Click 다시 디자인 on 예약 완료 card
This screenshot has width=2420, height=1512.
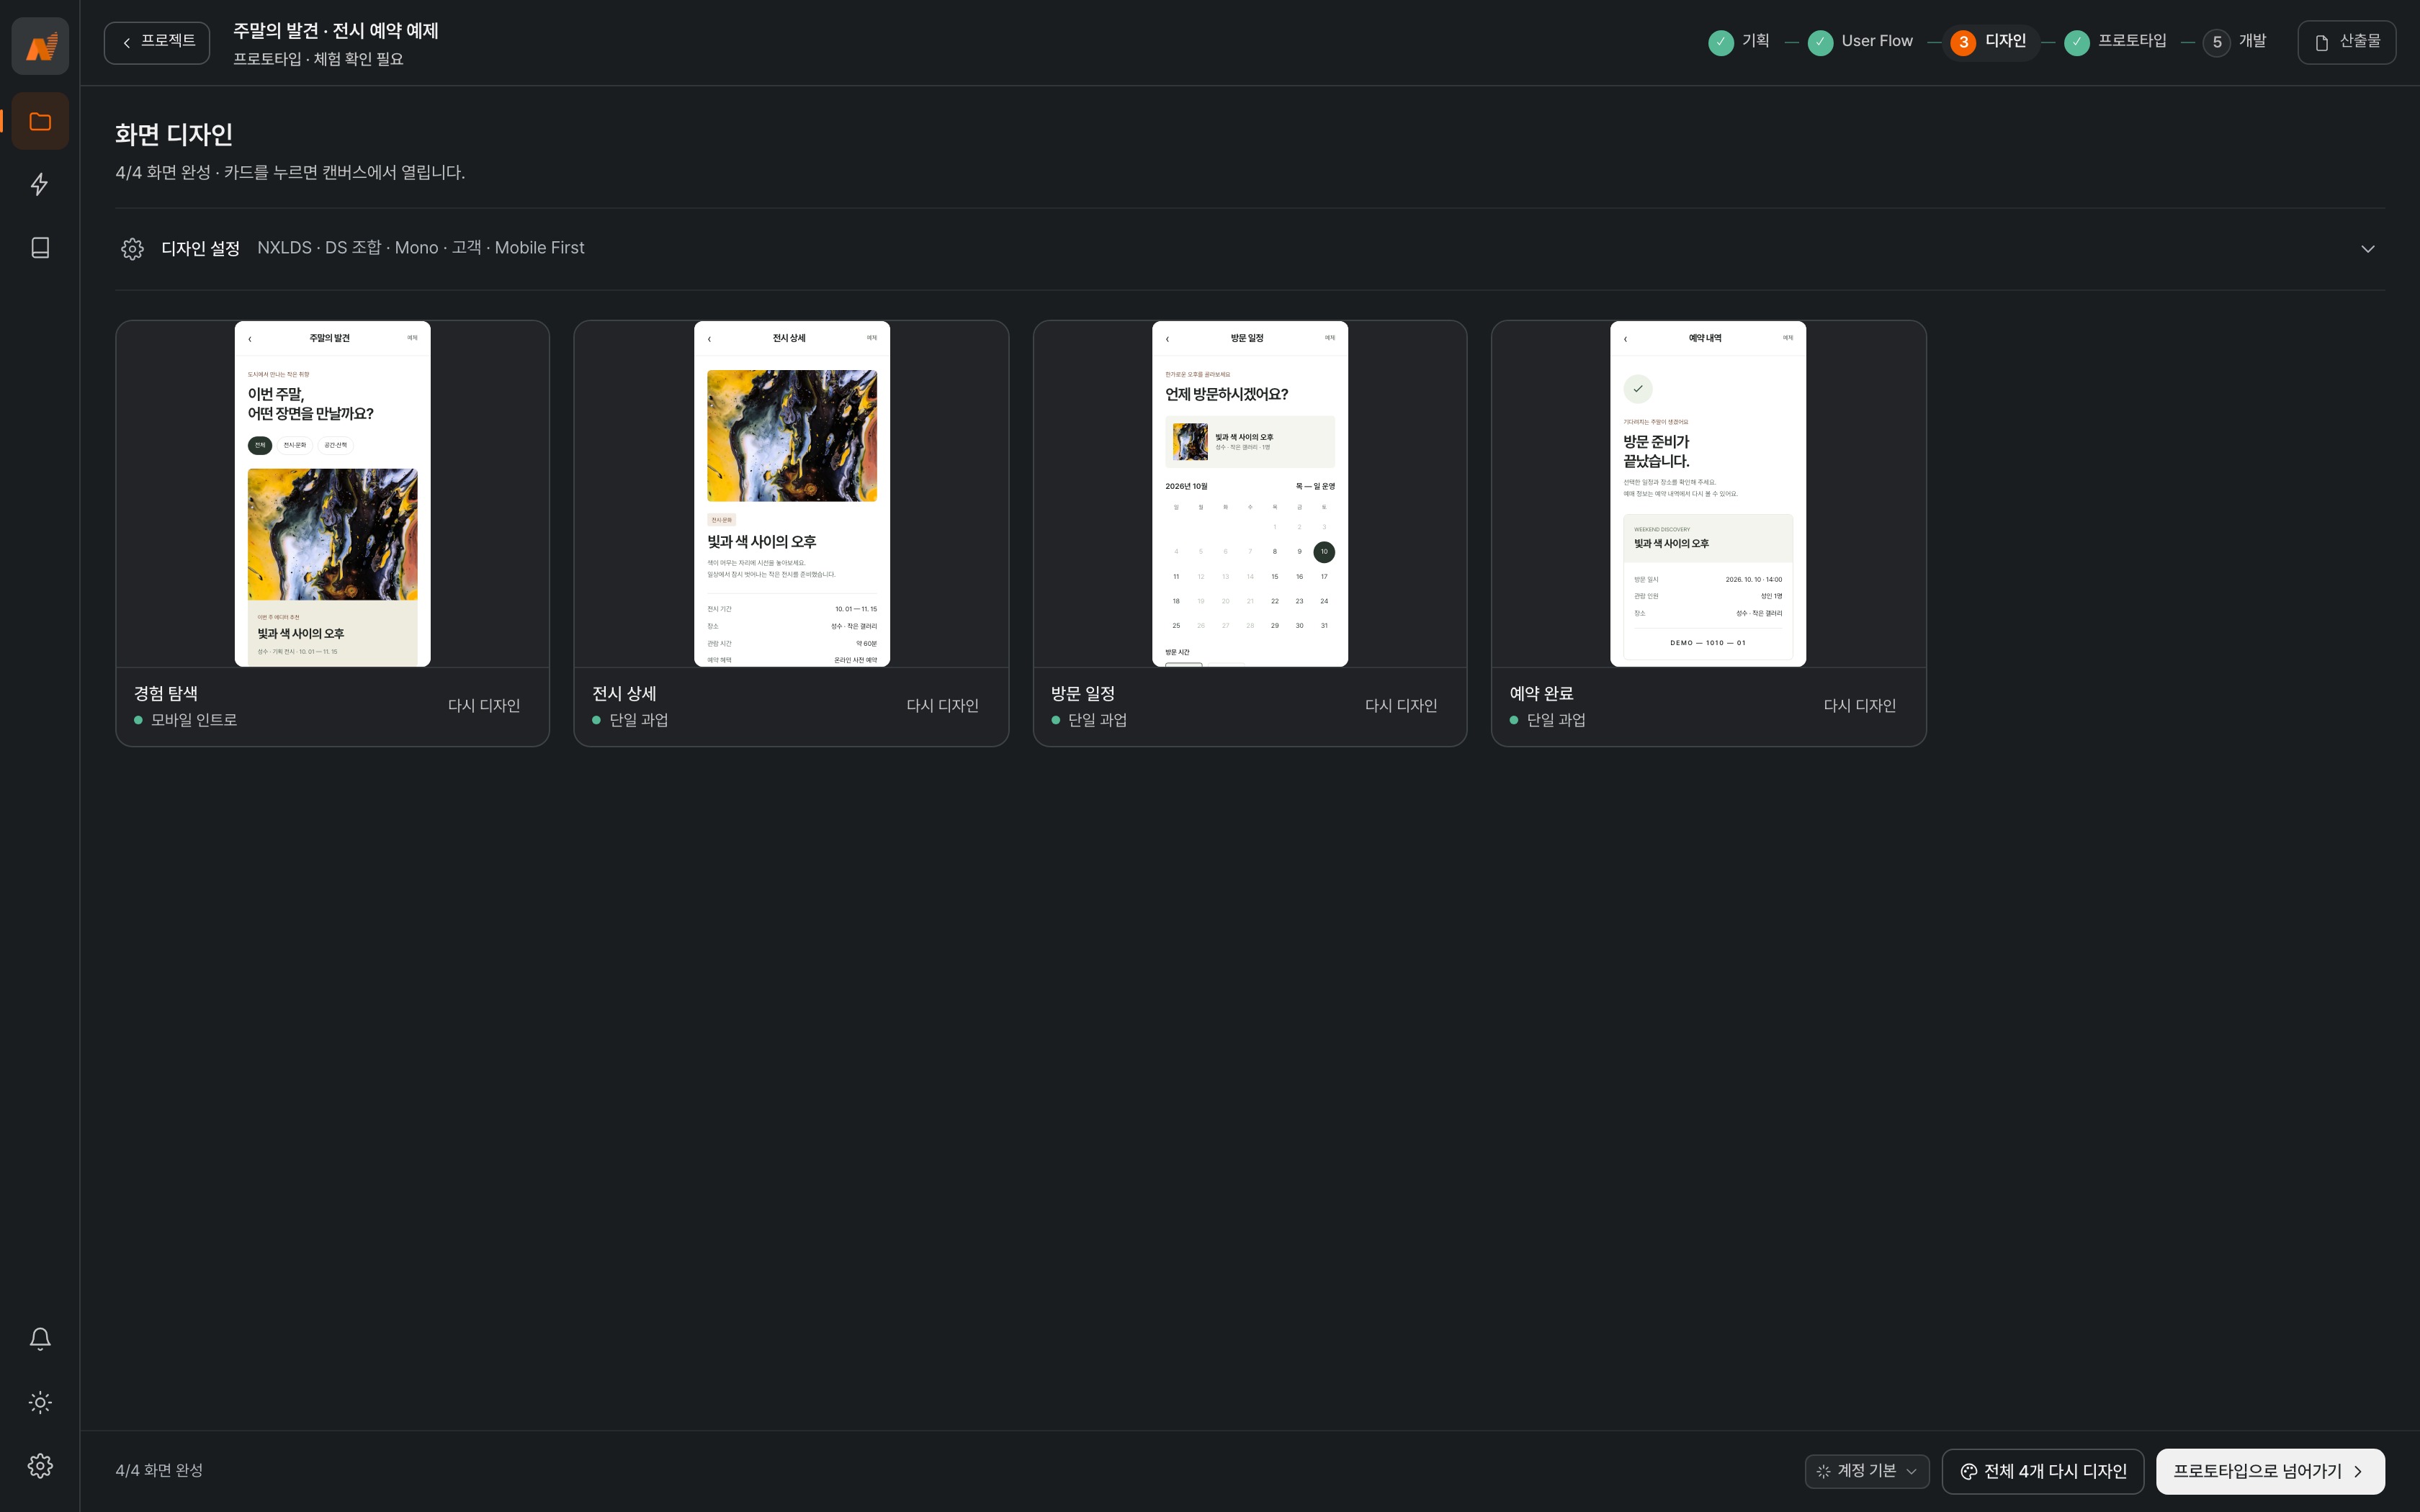[x=1859, y=706]
